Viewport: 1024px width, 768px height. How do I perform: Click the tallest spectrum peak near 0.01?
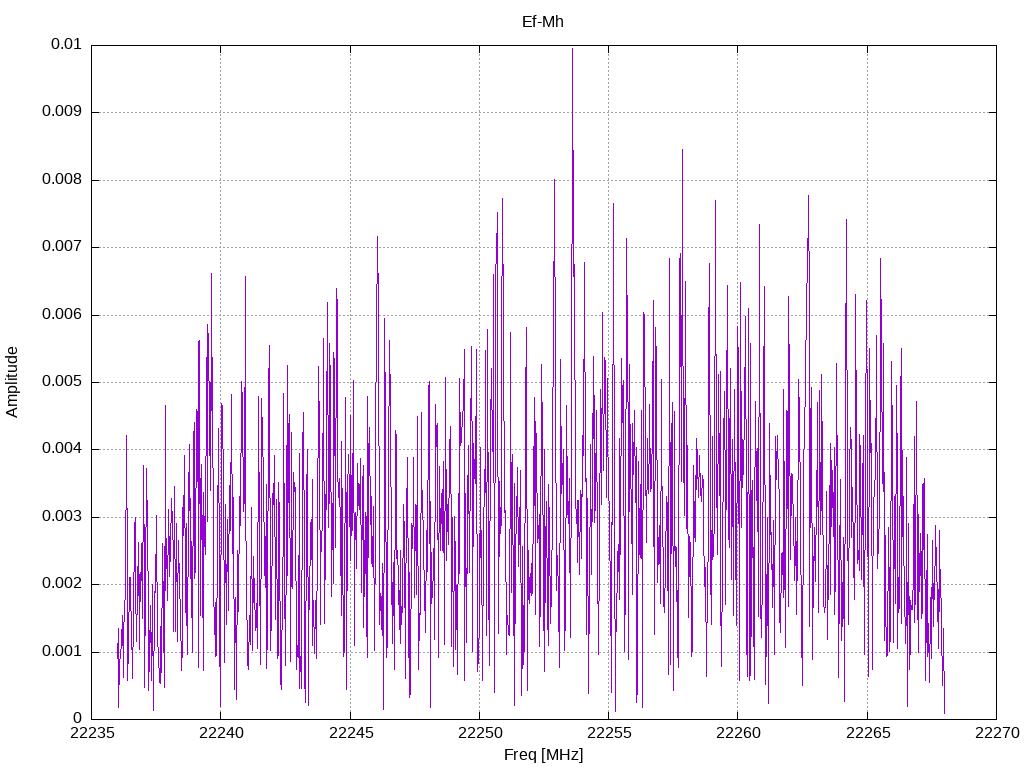[573, 50]
